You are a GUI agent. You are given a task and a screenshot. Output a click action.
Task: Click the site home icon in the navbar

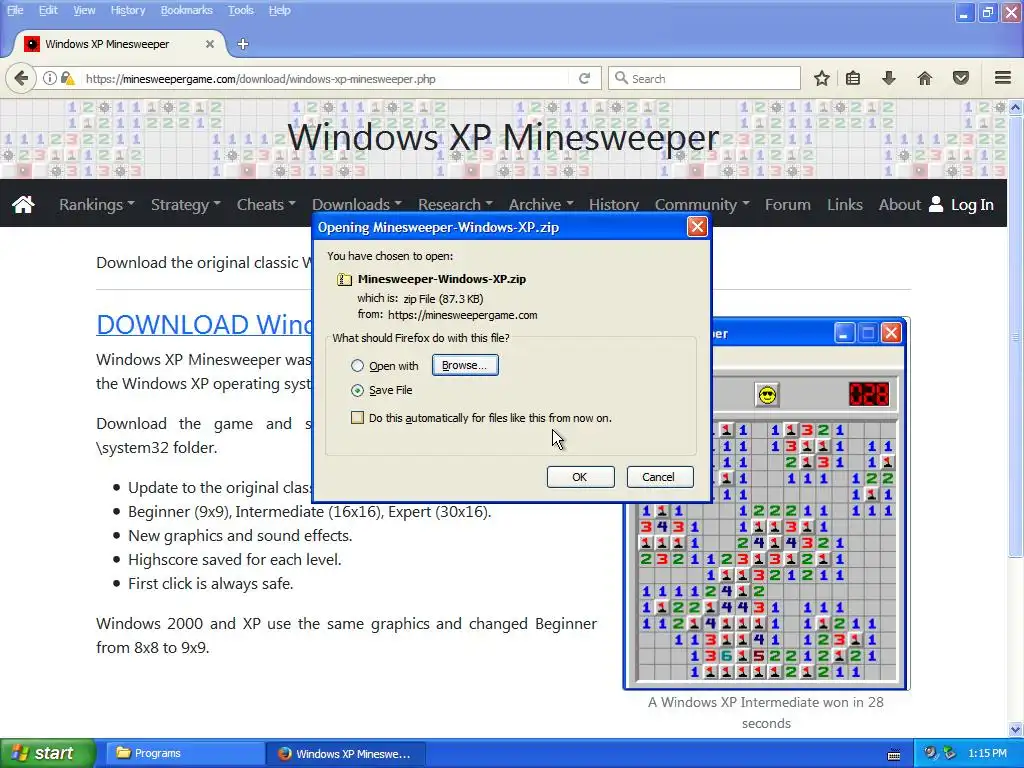click(x=24, y=204)
